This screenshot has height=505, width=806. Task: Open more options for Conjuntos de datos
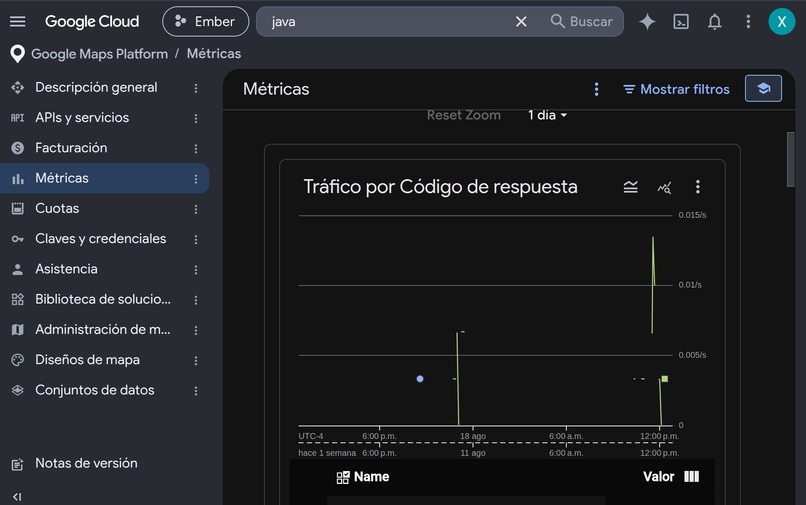coord(196,391)
